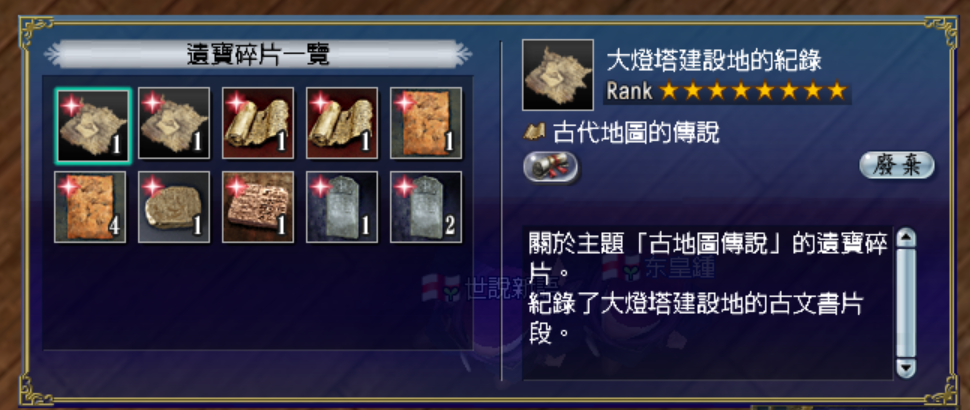This screenshot has height=410, width=970.
Task: Select the gravestone fragment with quantity 2
Action: [x=426, y=207]
